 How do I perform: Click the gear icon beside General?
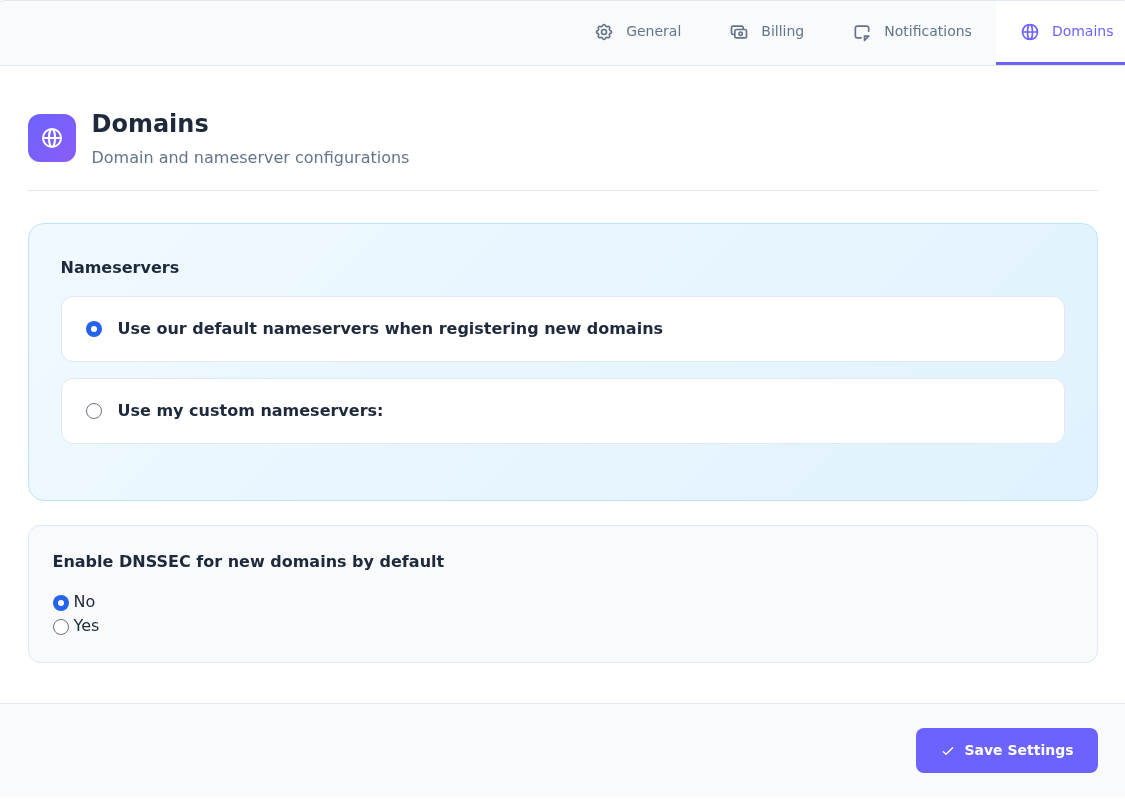click(x=603, y=32)
